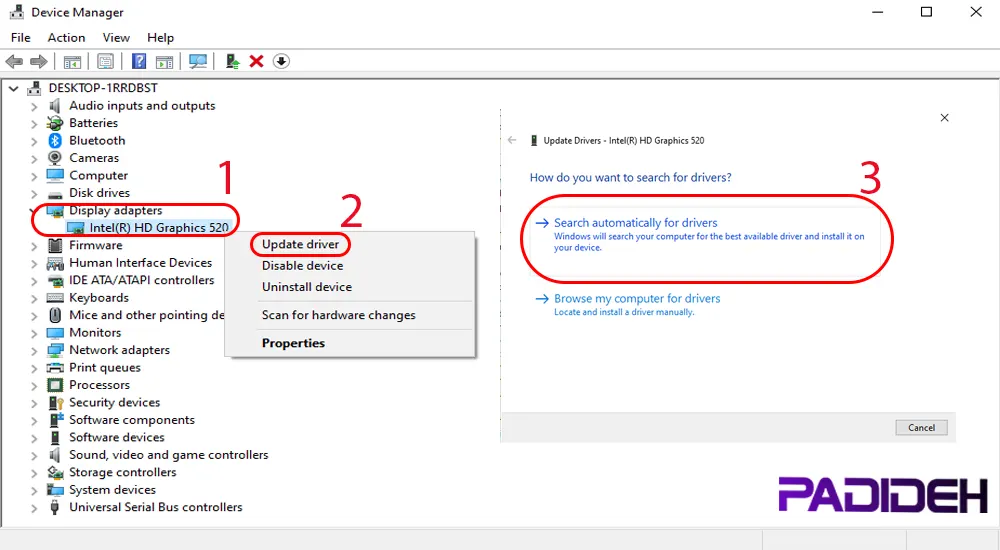Select Sound, video and game controllers label
The height and width of the screenshot is (550, 1000).
coord(169,455)
